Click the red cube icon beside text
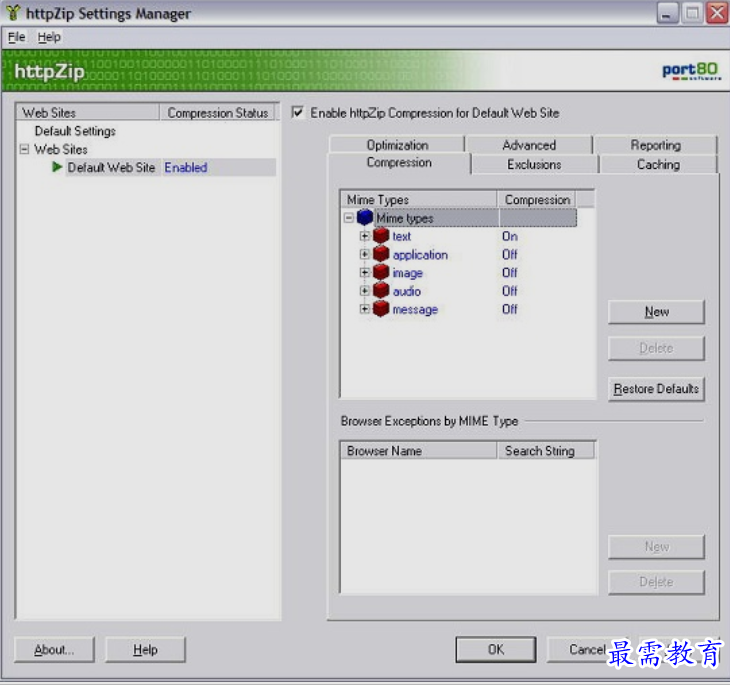730x685 pixels. [381, 236]
